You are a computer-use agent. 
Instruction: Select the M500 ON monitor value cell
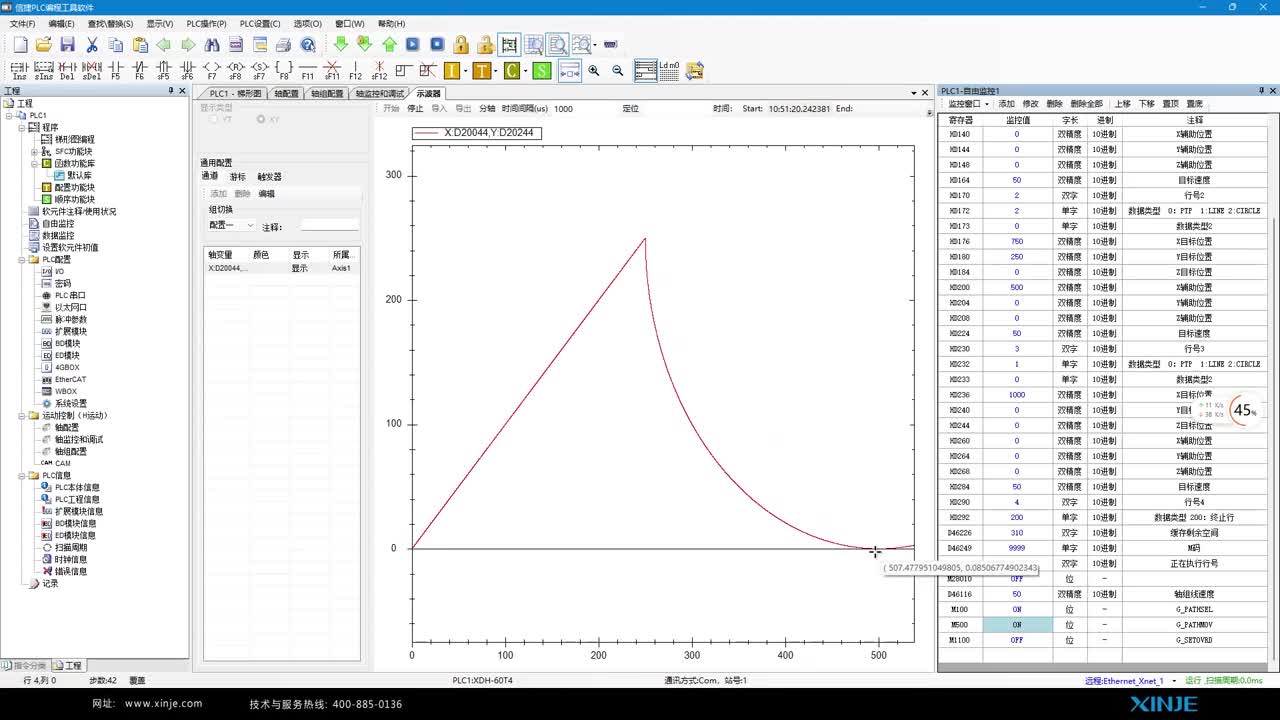(1017, 625)
